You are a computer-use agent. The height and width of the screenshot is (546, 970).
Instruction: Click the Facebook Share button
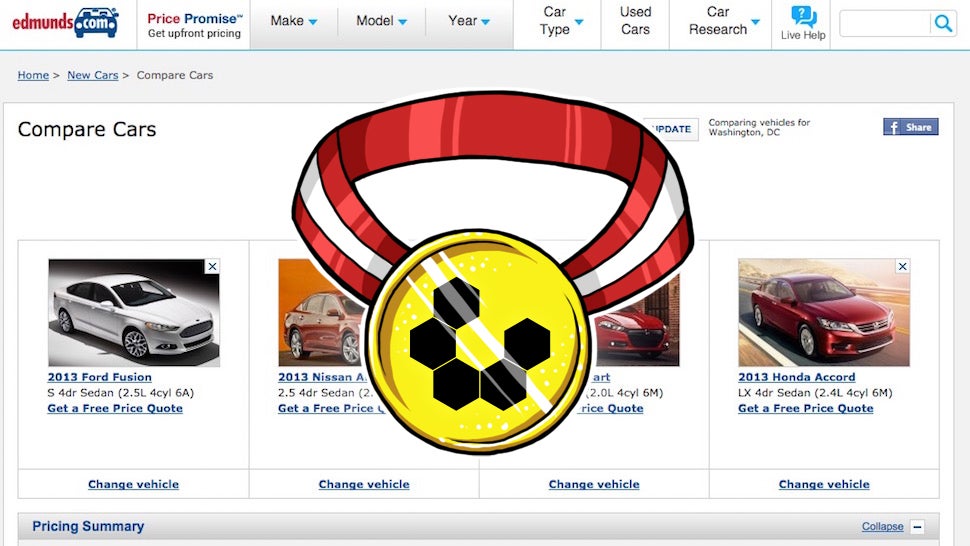[x=911, y=127]
